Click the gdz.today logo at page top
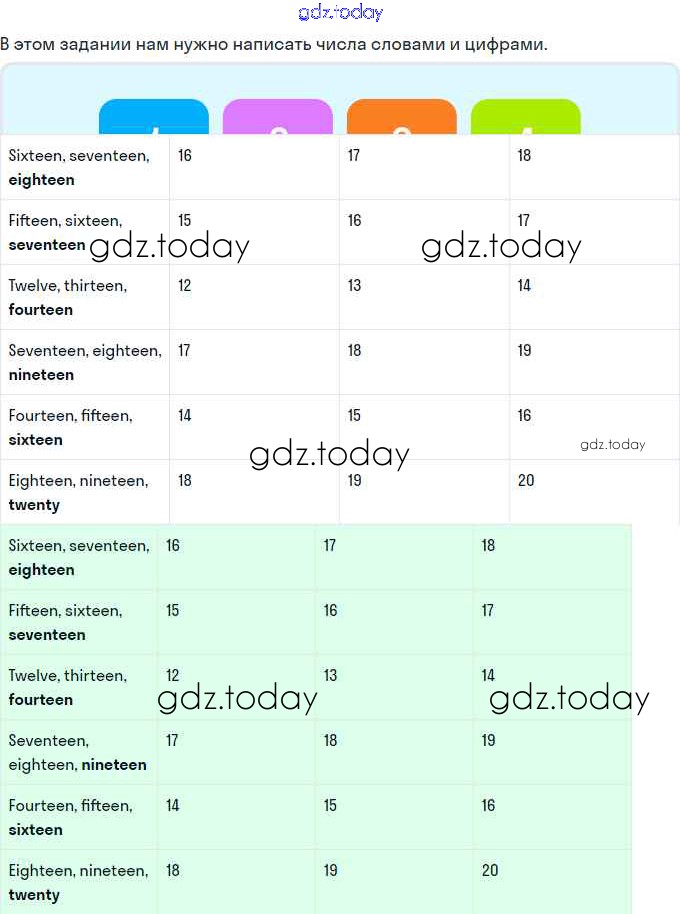 point(340,13)
